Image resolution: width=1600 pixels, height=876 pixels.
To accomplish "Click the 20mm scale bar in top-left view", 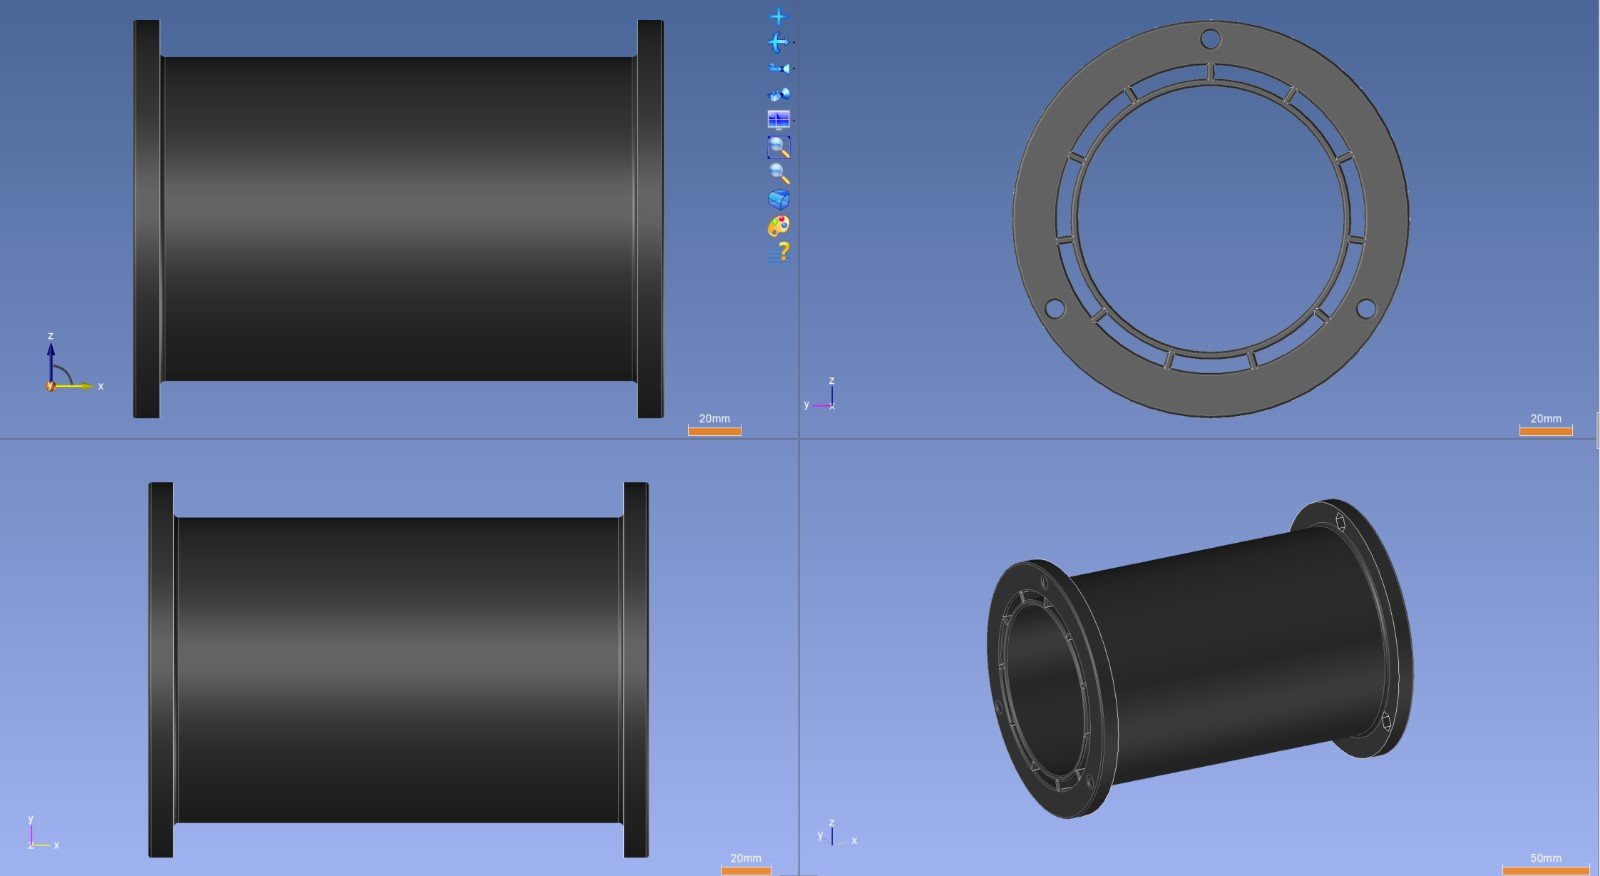I will 714,431.
